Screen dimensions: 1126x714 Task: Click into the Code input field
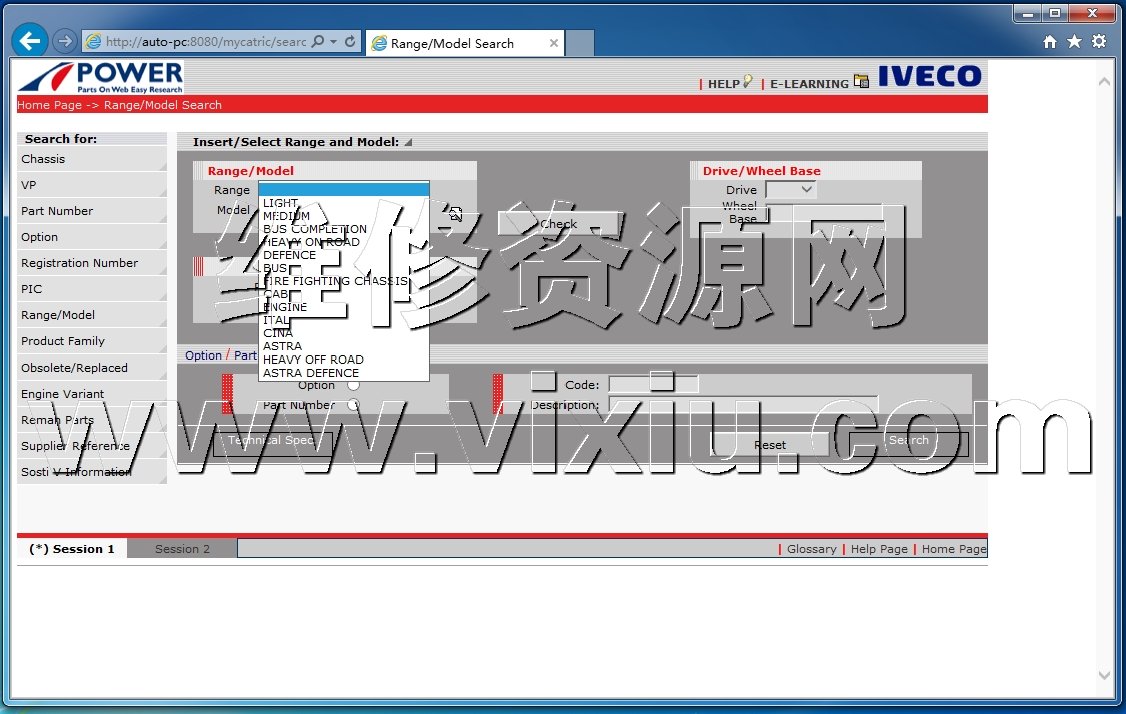pos(653,385)
